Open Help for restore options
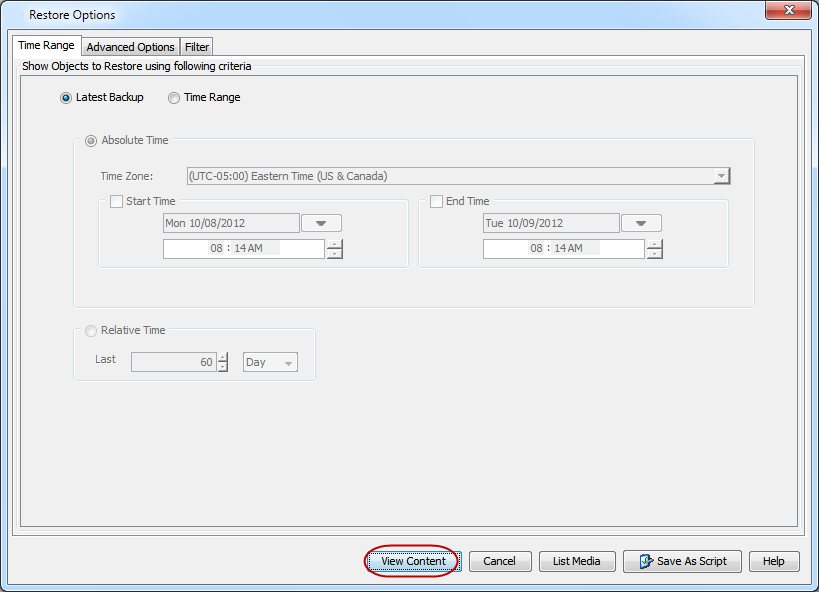819x592 pixels. pos(774,561)
